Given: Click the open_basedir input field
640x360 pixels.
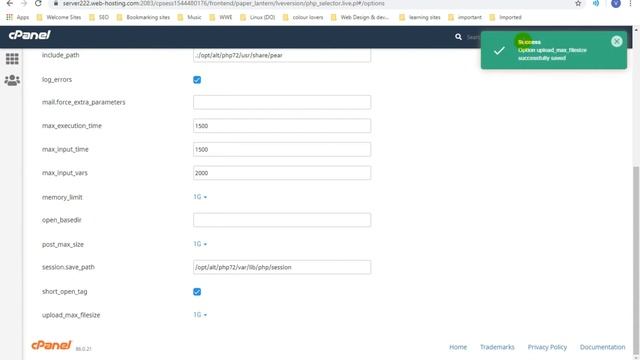Looking at the screenshot, I should (x=282, y=220).
